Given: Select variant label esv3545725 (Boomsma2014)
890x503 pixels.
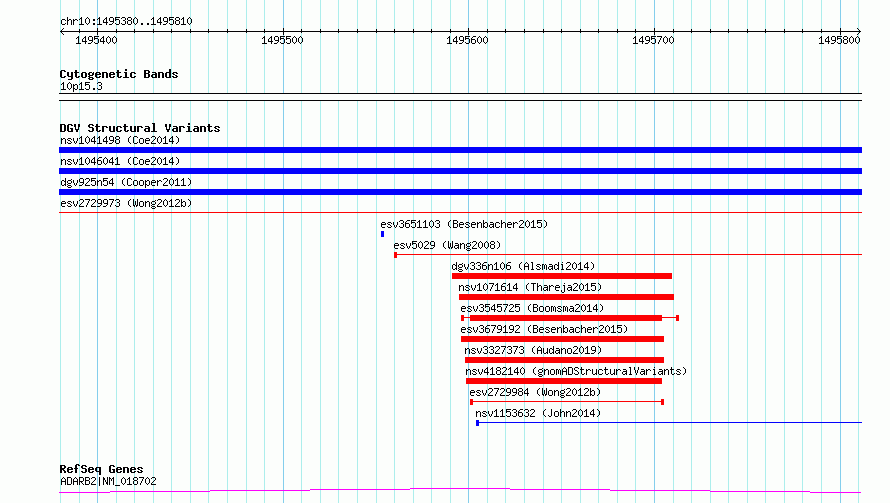Looking at the screenshot, I should 532,308.
